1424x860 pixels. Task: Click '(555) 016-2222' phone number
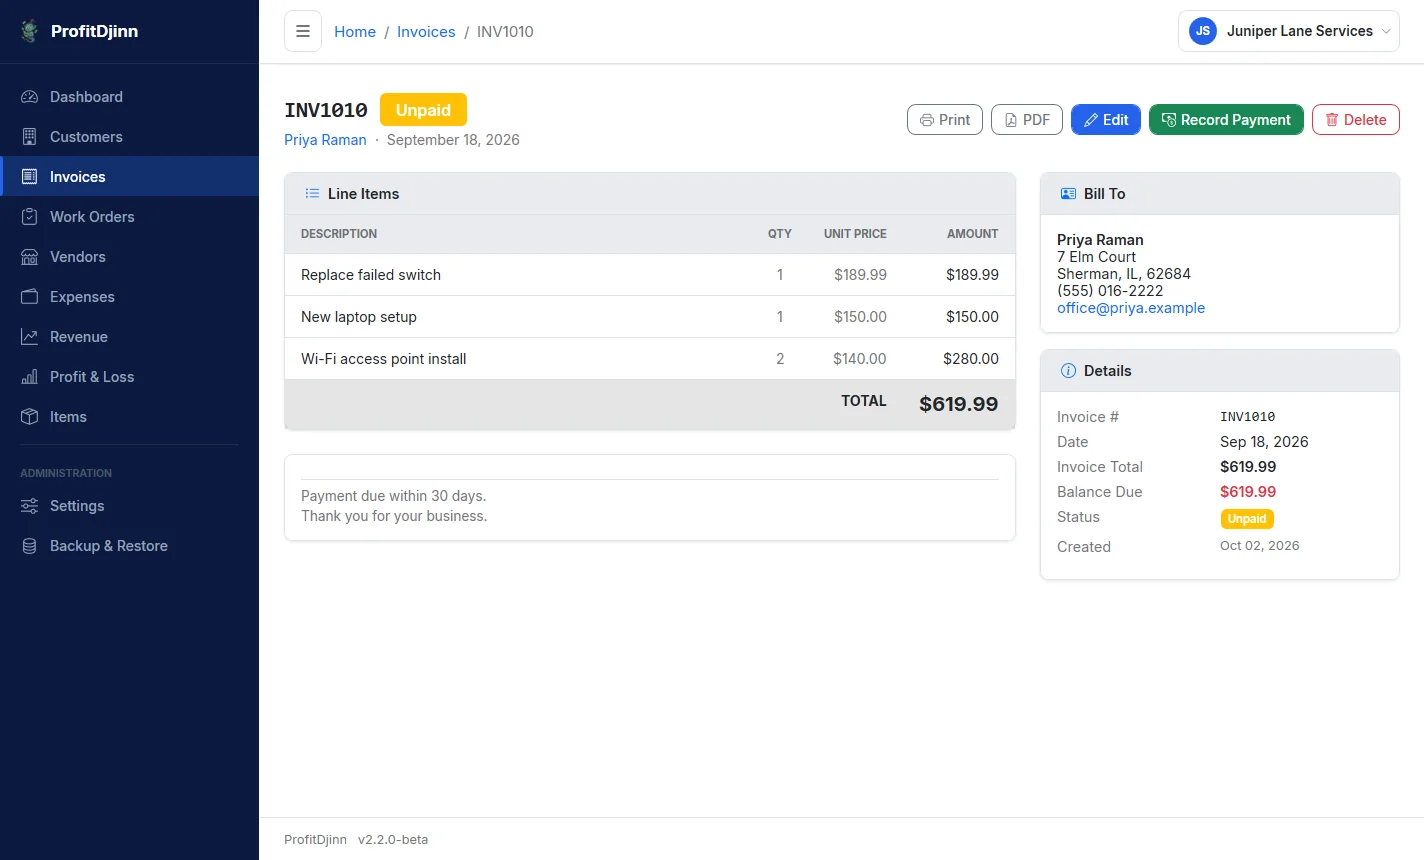coord(1110,291)
